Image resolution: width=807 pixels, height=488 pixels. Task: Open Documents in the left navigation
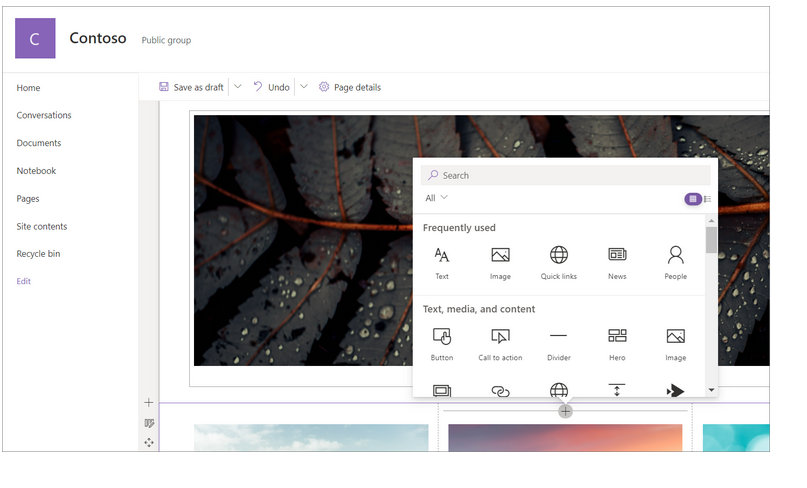click(x=39, y=143)
